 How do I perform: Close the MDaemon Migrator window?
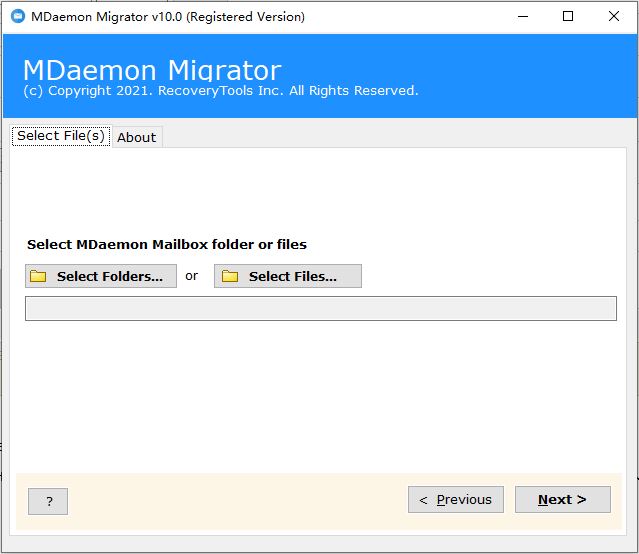tap(613, 16)
